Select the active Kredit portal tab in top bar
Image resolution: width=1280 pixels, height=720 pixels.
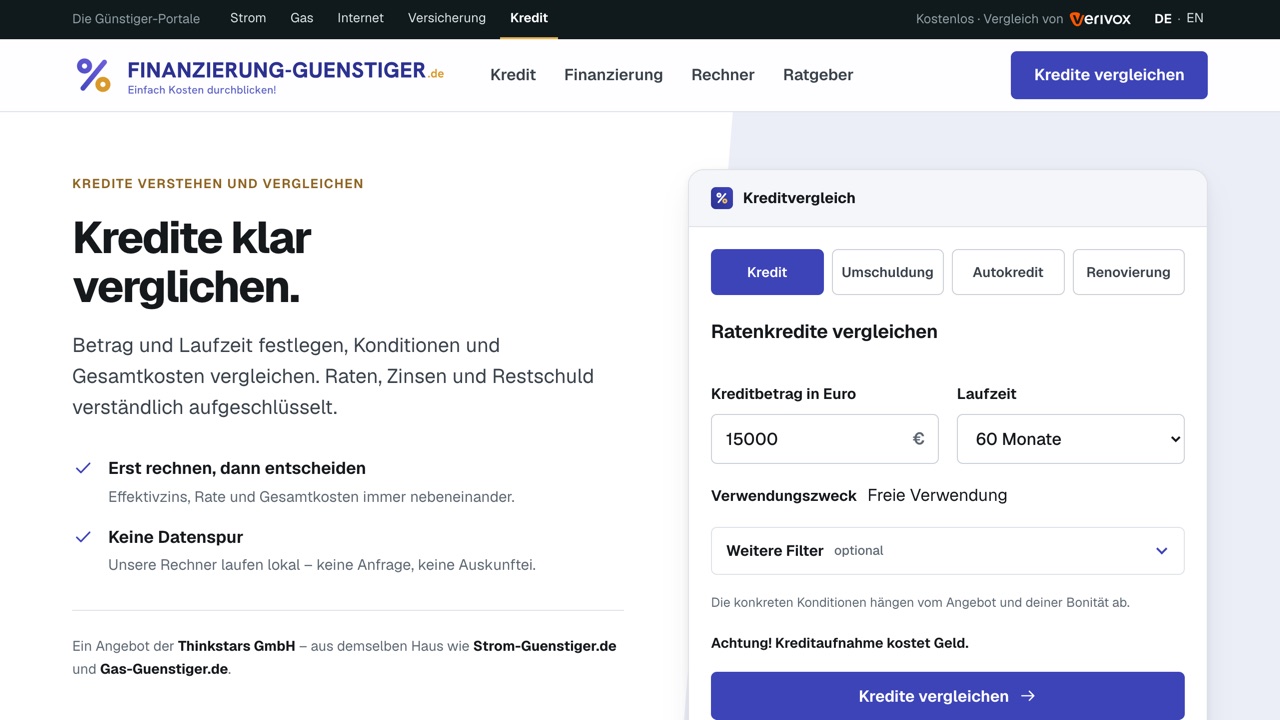pyautogui.click(x=529, y=18)
